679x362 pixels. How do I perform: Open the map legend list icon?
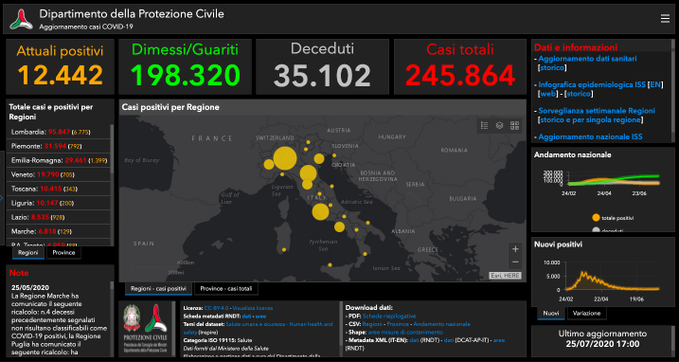pos(485,126)
